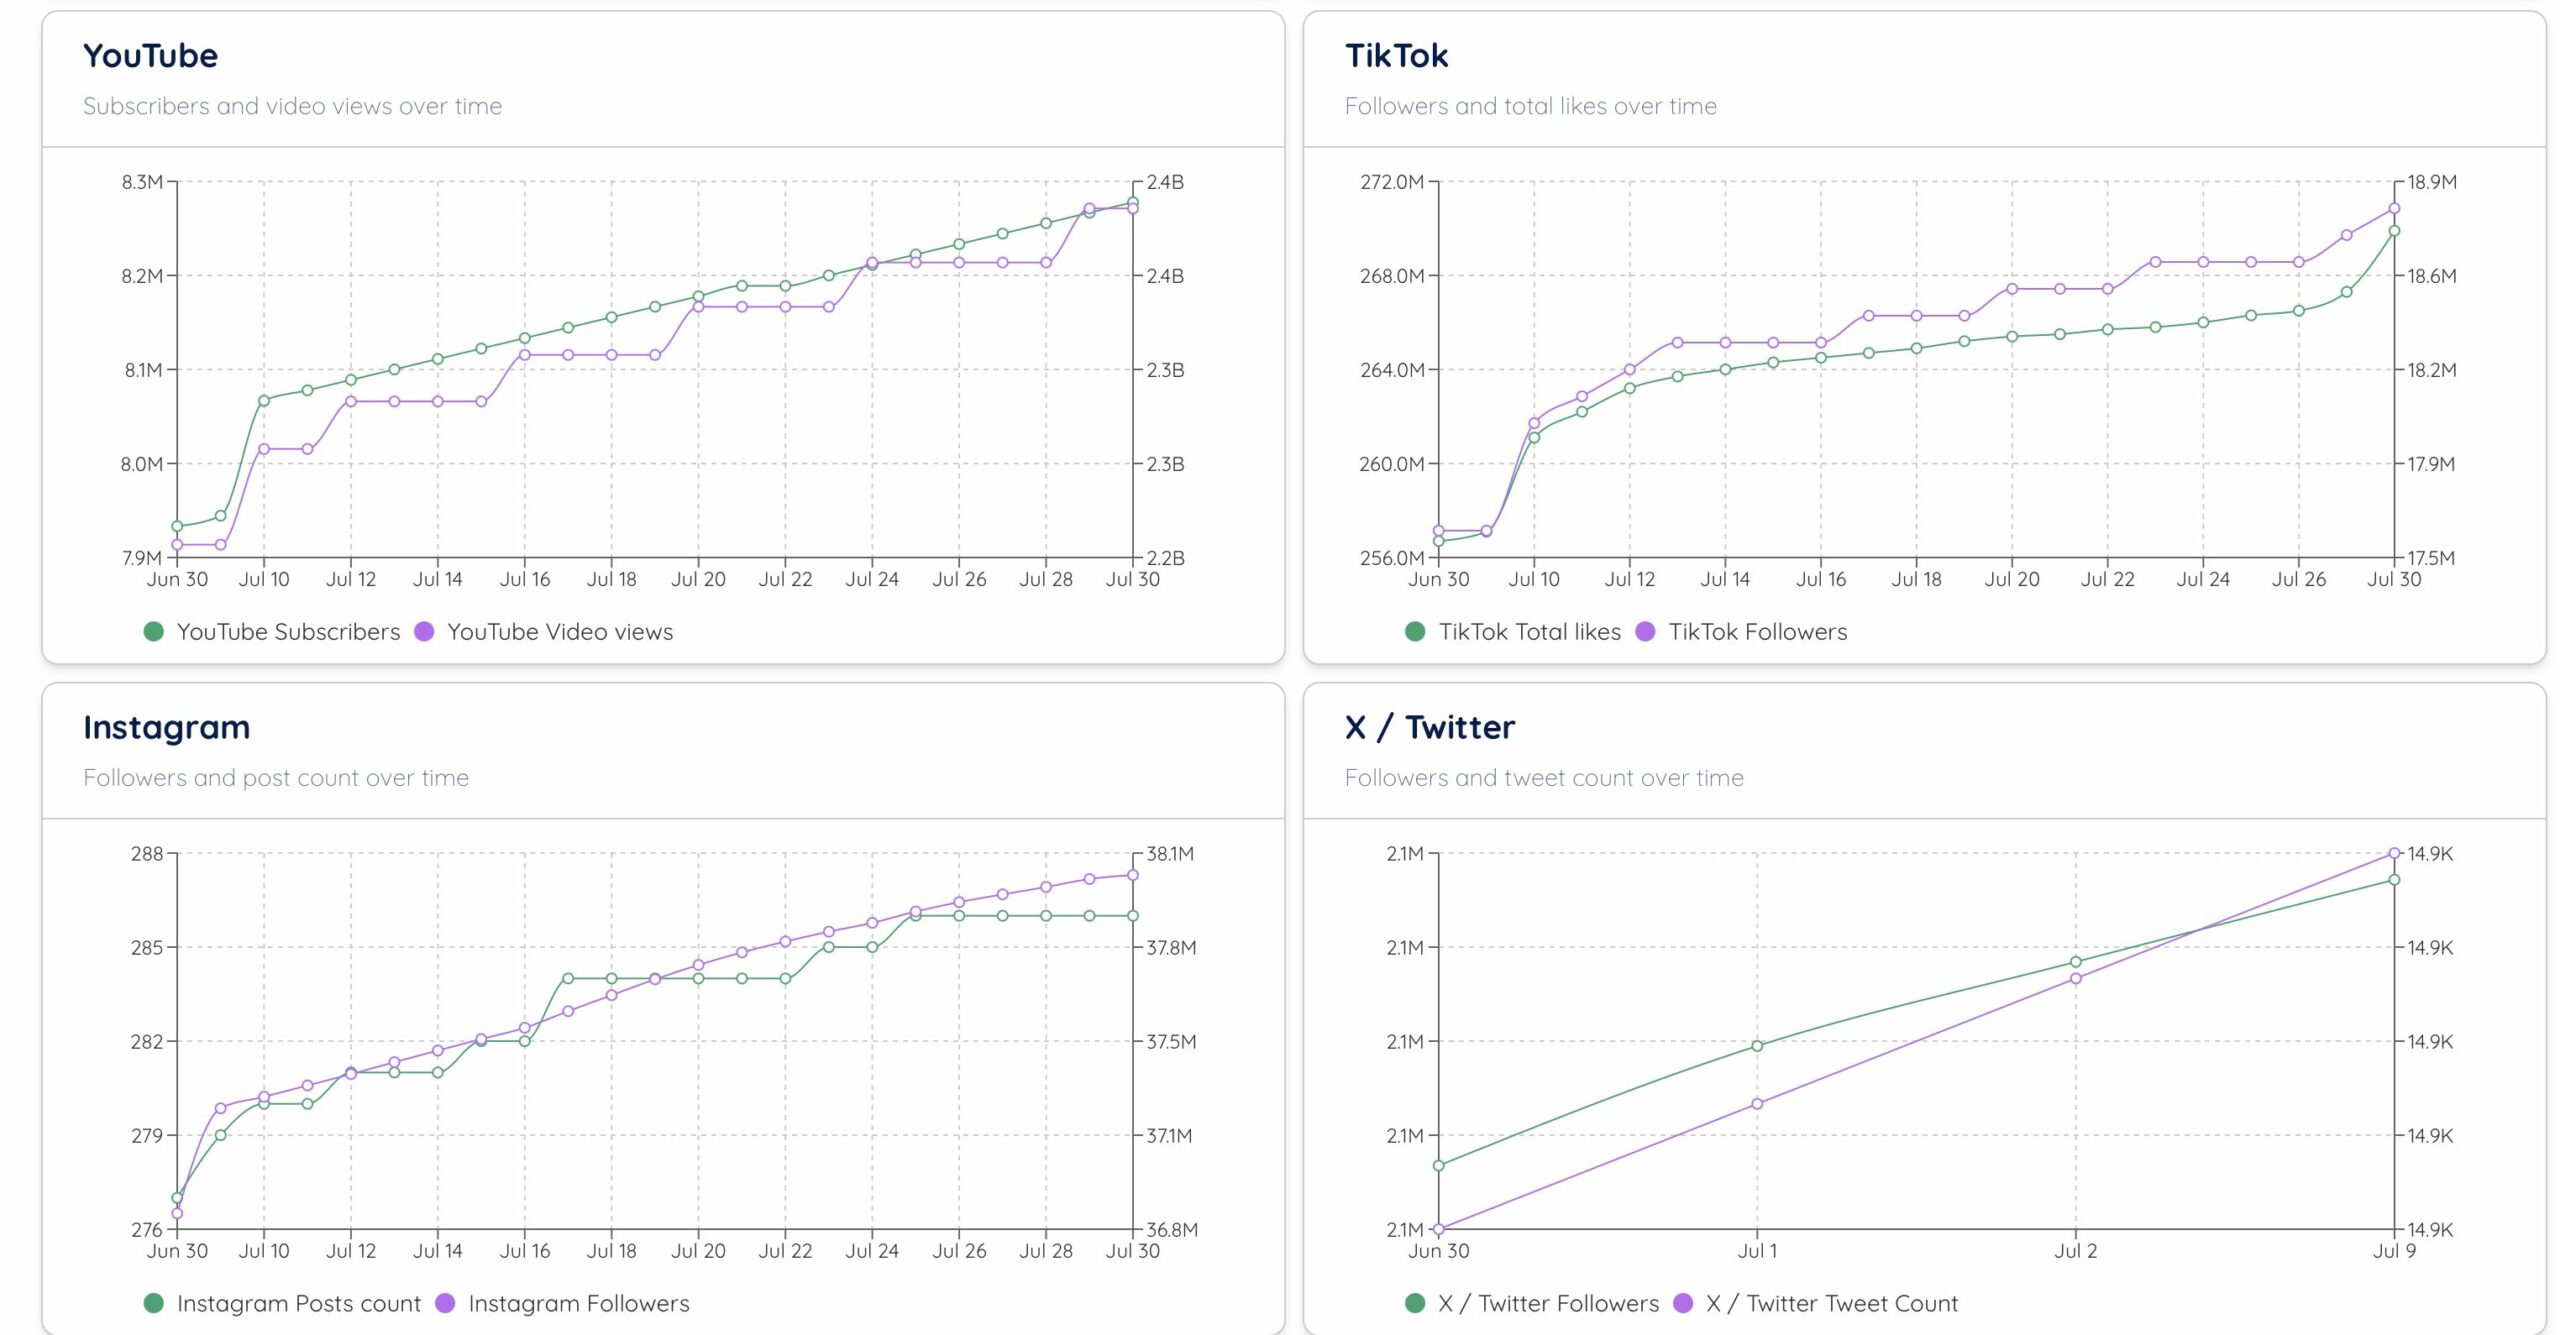The height and width of the screenshot is (1335, 2560).
Task: Click the YouTube chart card title
Action: pyautogui.click(x=150, y=55)
